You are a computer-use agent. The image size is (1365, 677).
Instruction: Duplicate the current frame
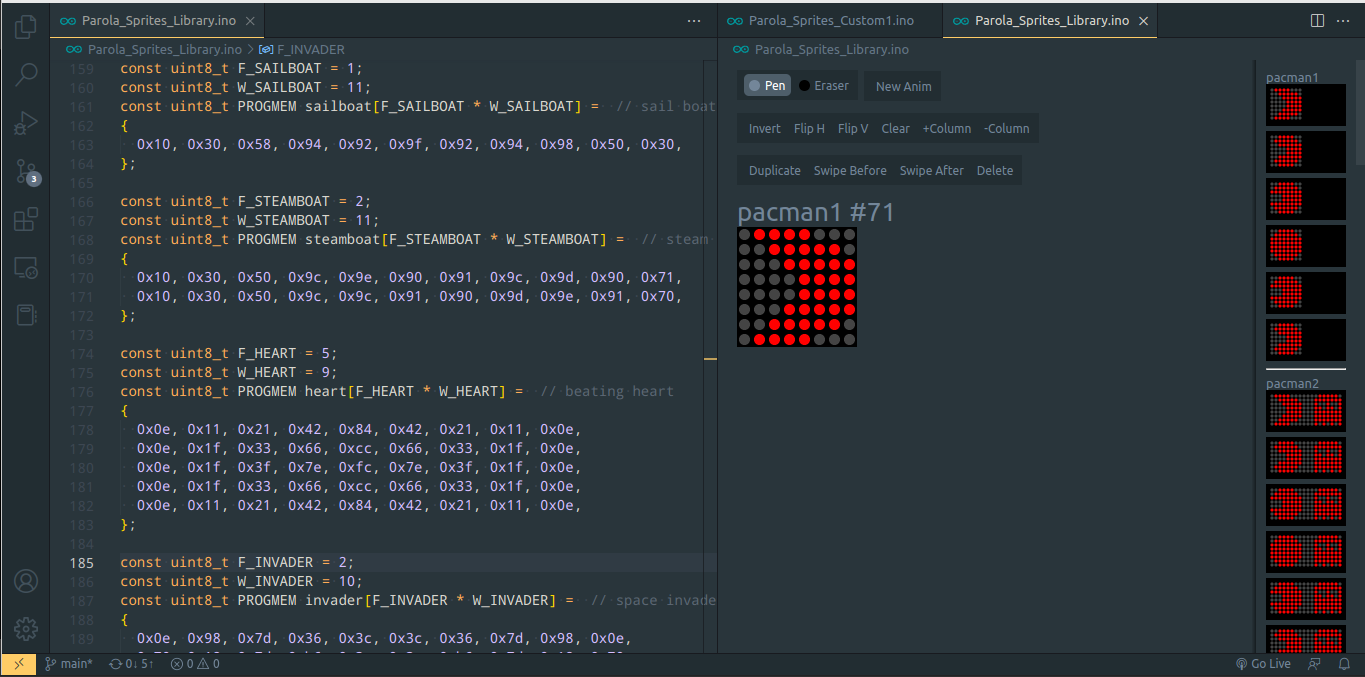click(775, 170)
